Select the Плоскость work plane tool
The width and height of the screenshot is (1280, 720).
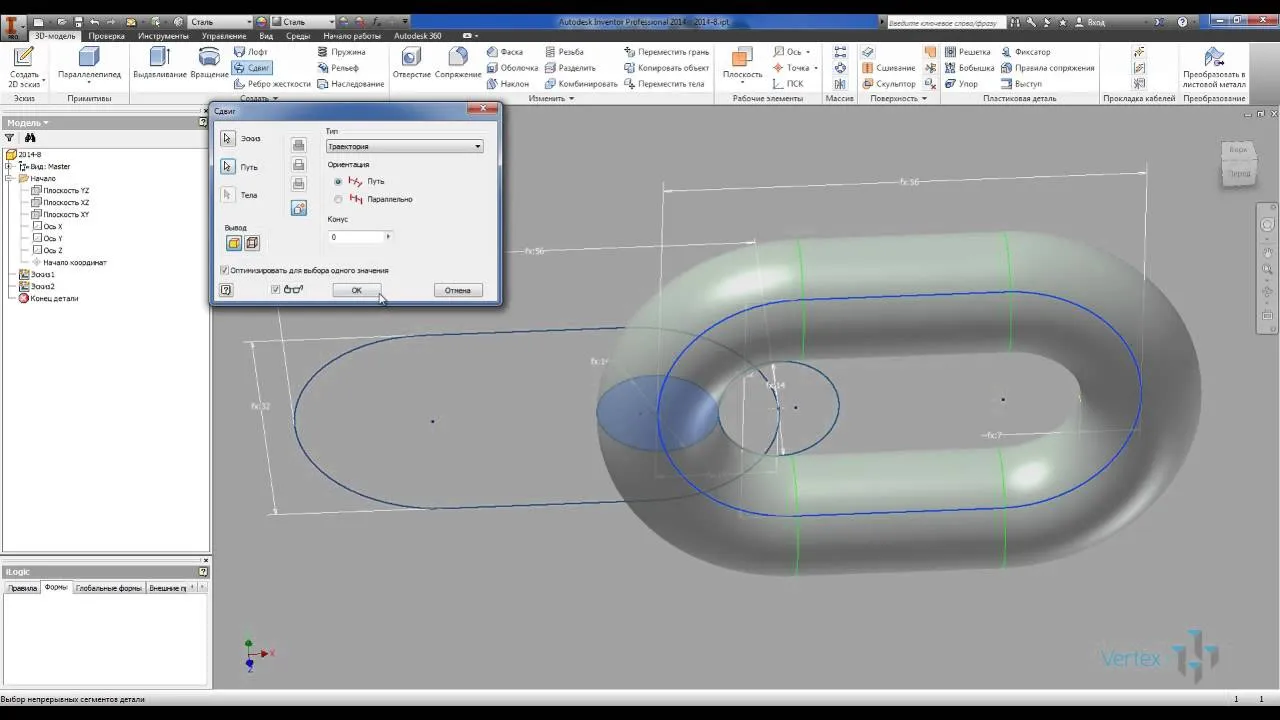click(x=742, y=63)
